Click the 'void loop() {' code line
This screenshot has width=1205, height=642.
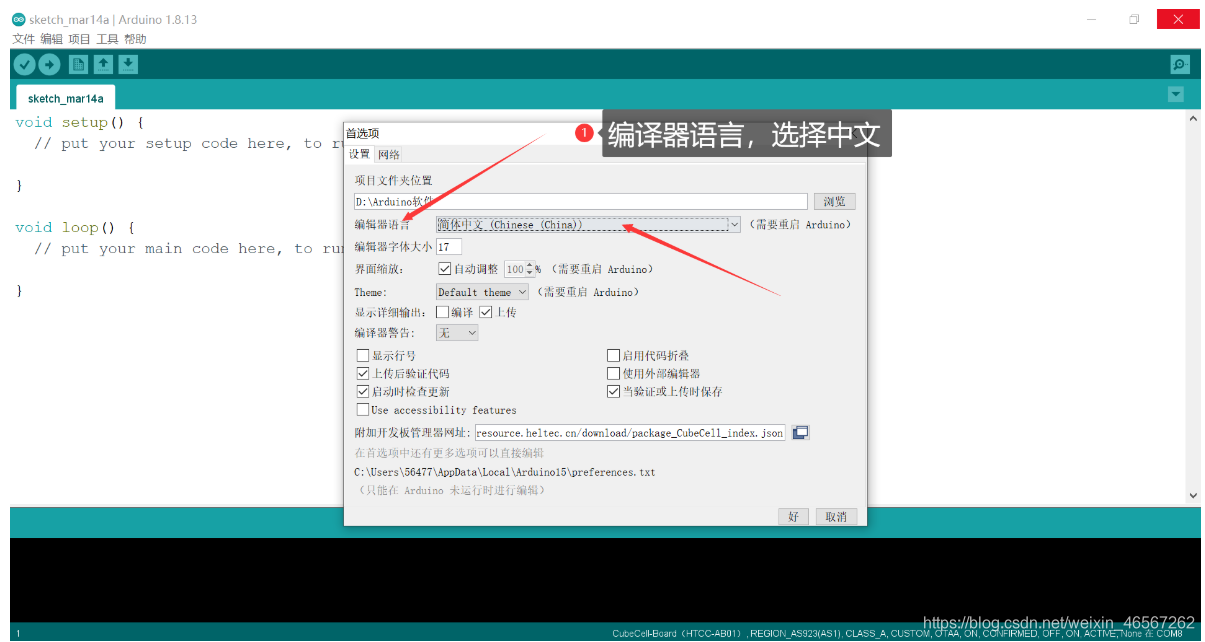(75, 227)
